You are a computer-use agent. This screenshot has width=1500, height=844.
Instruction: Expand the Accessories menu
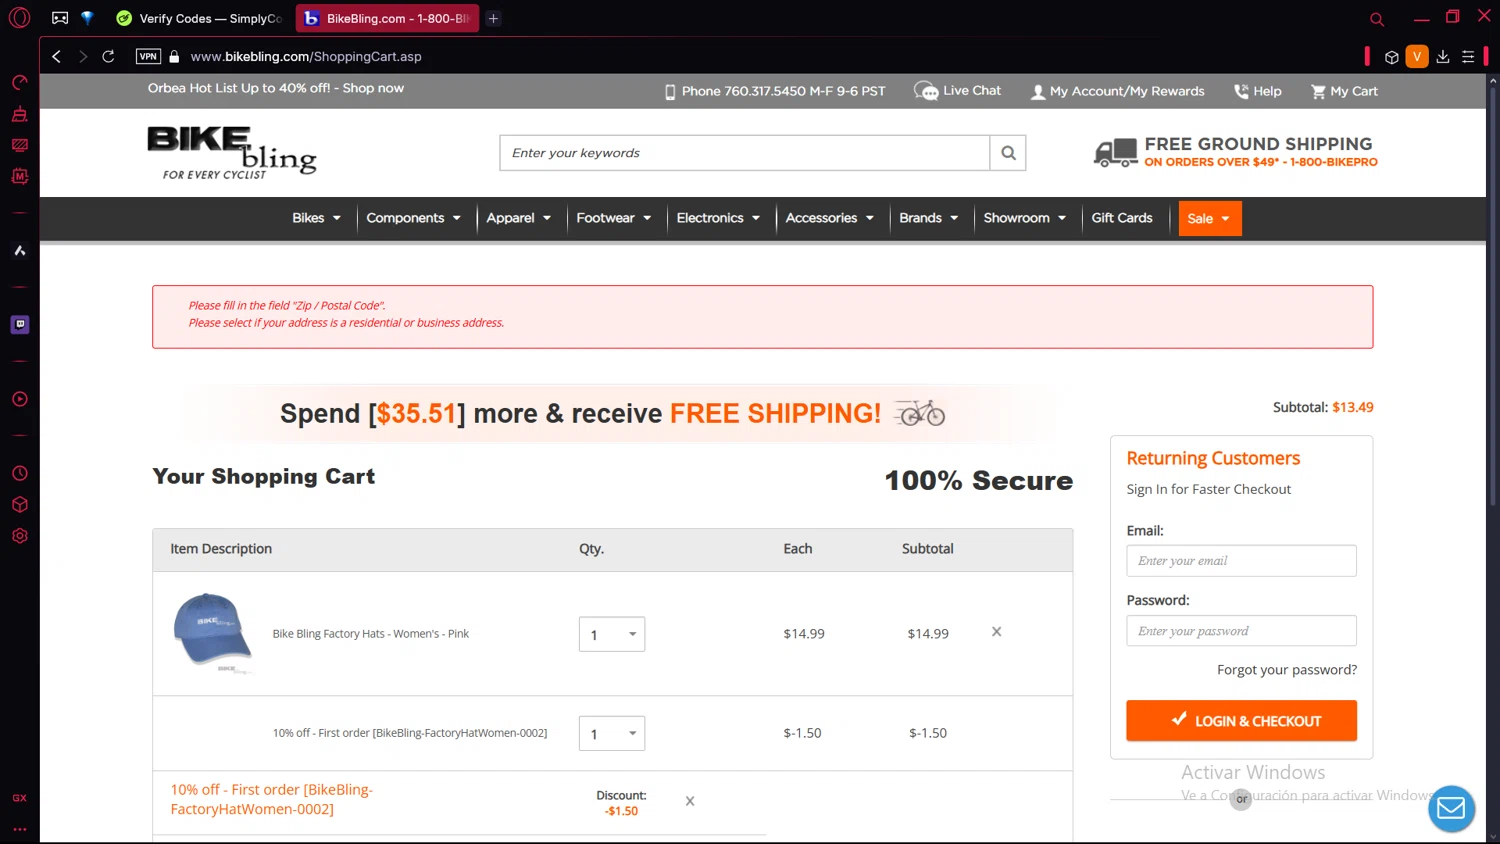click(830, 218)
